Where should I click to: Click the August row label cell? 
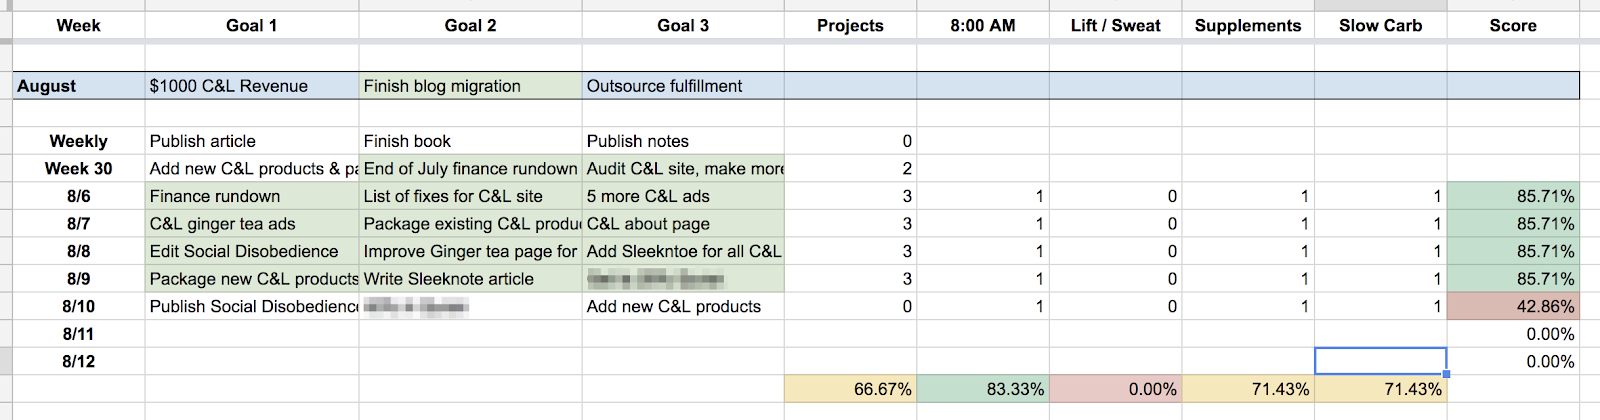coord(79,86)
